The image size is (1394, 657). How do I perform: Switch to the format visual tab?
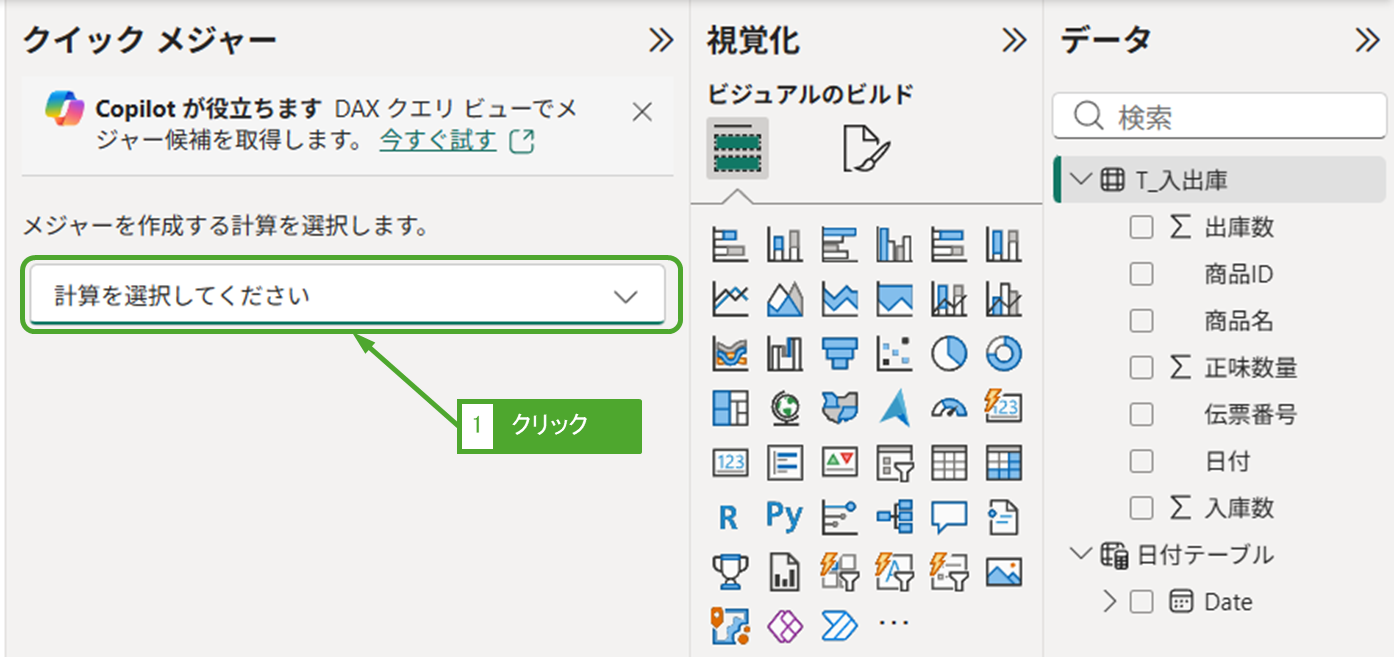click(x=864, y=148)
